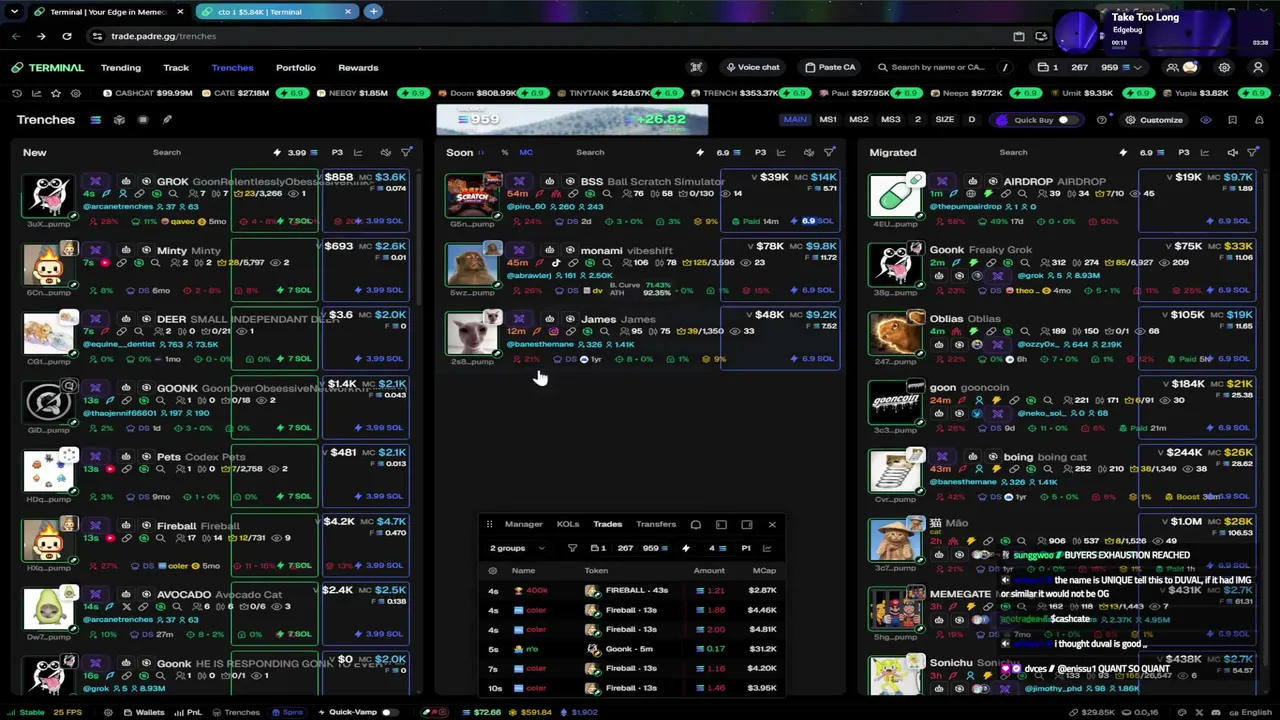1280x720 pixels.
Task: Open the user profile icon
Action: [1258, 67]
